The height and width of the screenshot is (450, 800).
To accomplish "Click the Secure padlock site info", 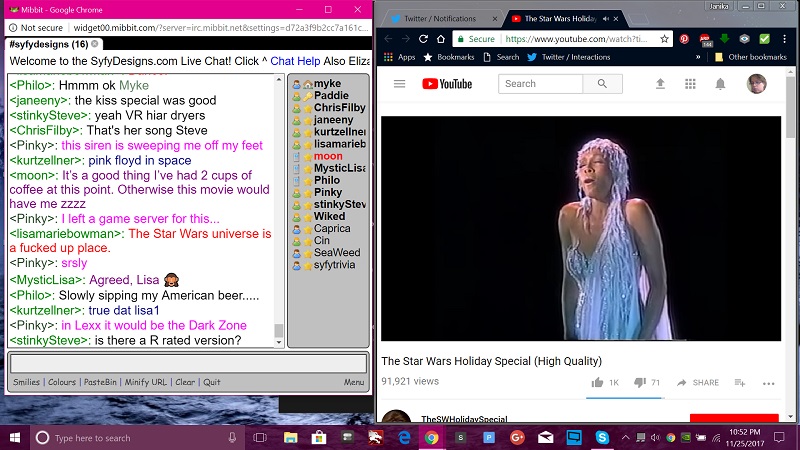I will [474, 39].
